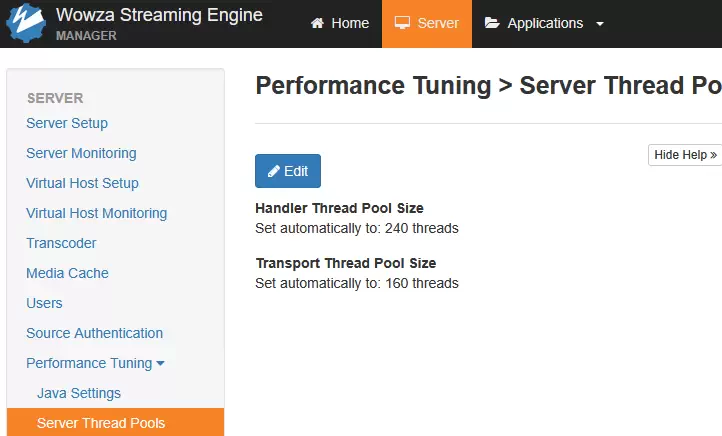Image resolution: width=722 pixels, height=436 pixels.
Task: Click the Applications folder icon
Action: click(492, 23)
